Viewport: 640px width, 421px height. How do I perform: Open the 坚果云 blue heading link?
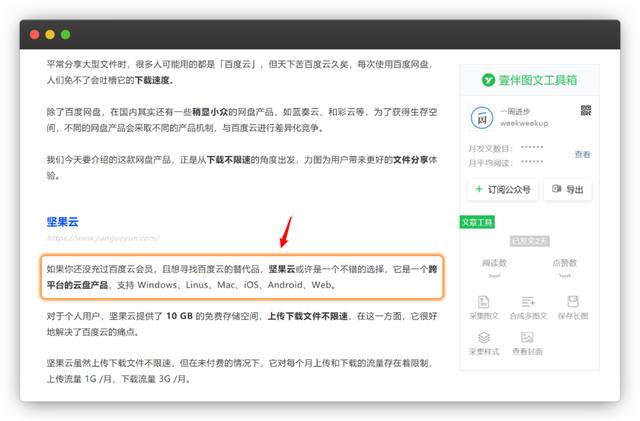[x=62, y=222]
